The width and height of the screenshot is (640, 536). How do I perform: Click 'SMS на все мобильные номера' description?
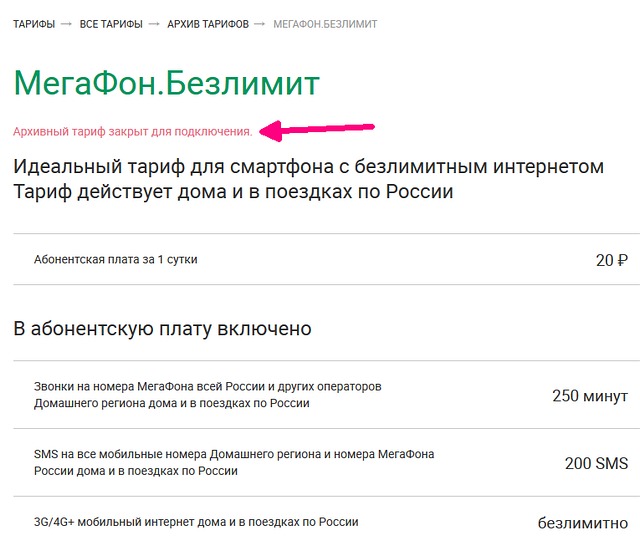(x=234, y=463)
